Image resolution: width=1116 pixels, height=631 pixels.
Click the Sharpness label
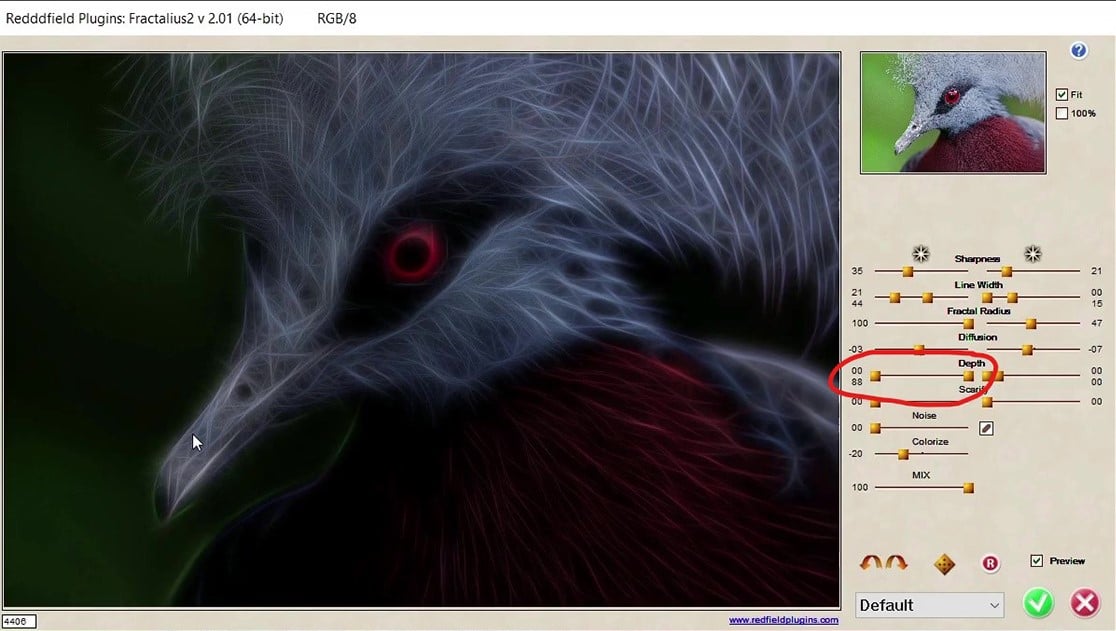pyautogui.click(x=977, y=259)
